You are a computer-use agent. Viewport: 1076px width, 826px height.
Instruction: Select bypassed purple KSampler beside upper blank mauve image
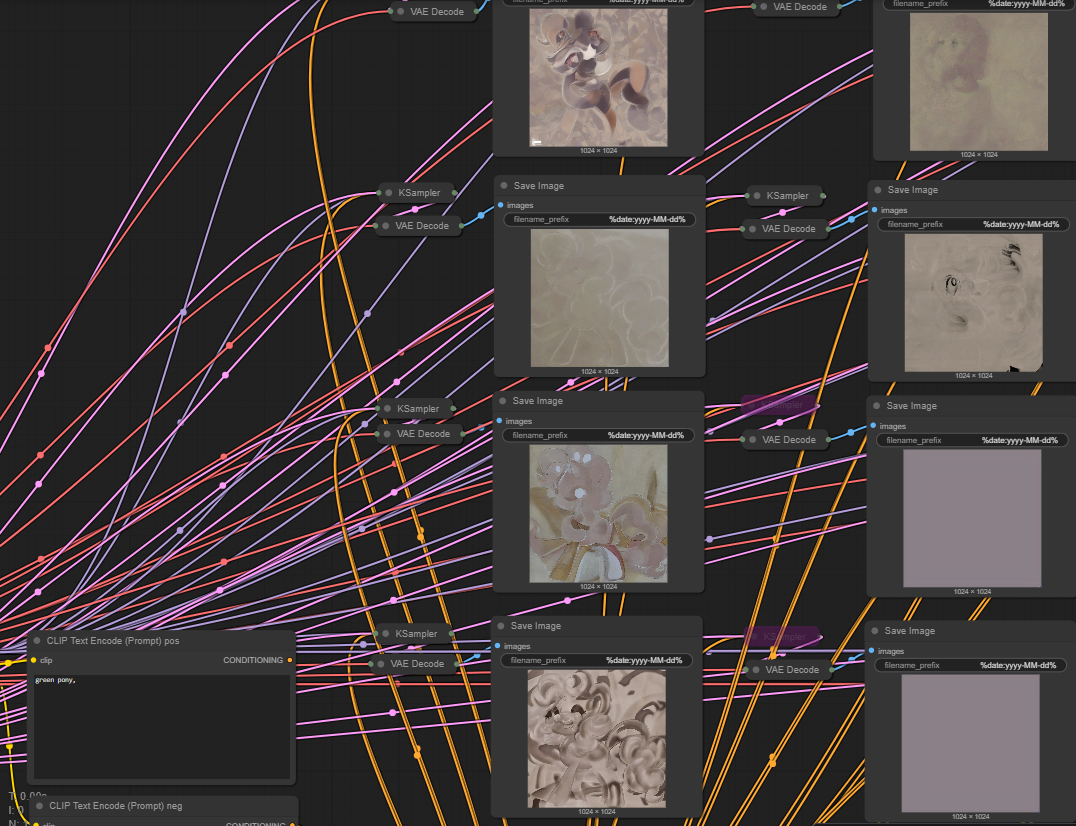[779, 405]
